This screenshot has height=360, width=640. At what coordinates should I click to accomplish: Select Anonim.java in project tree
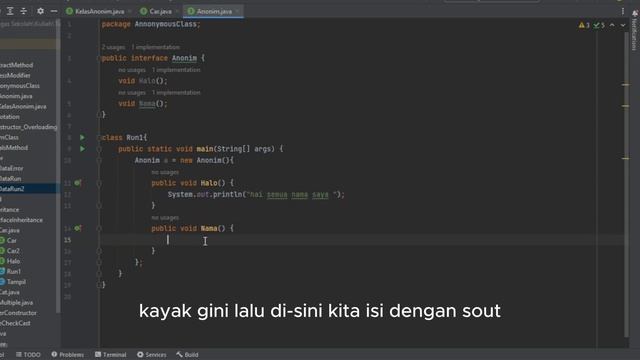point(16,96)
